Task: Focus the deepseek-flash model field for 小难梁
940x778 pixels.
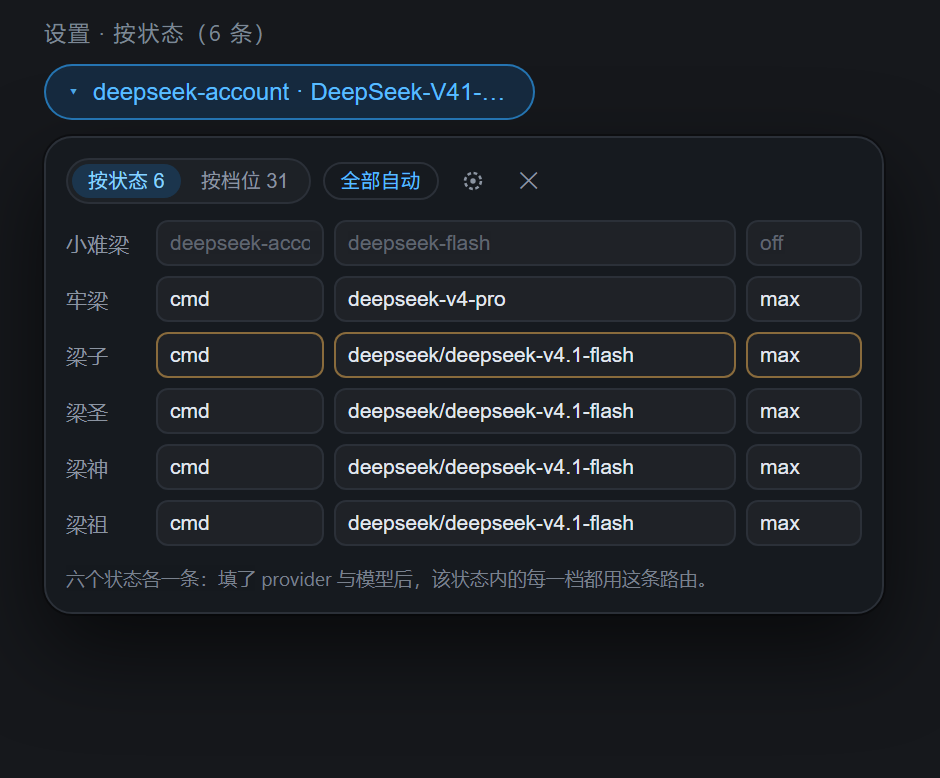Action: 535,243
